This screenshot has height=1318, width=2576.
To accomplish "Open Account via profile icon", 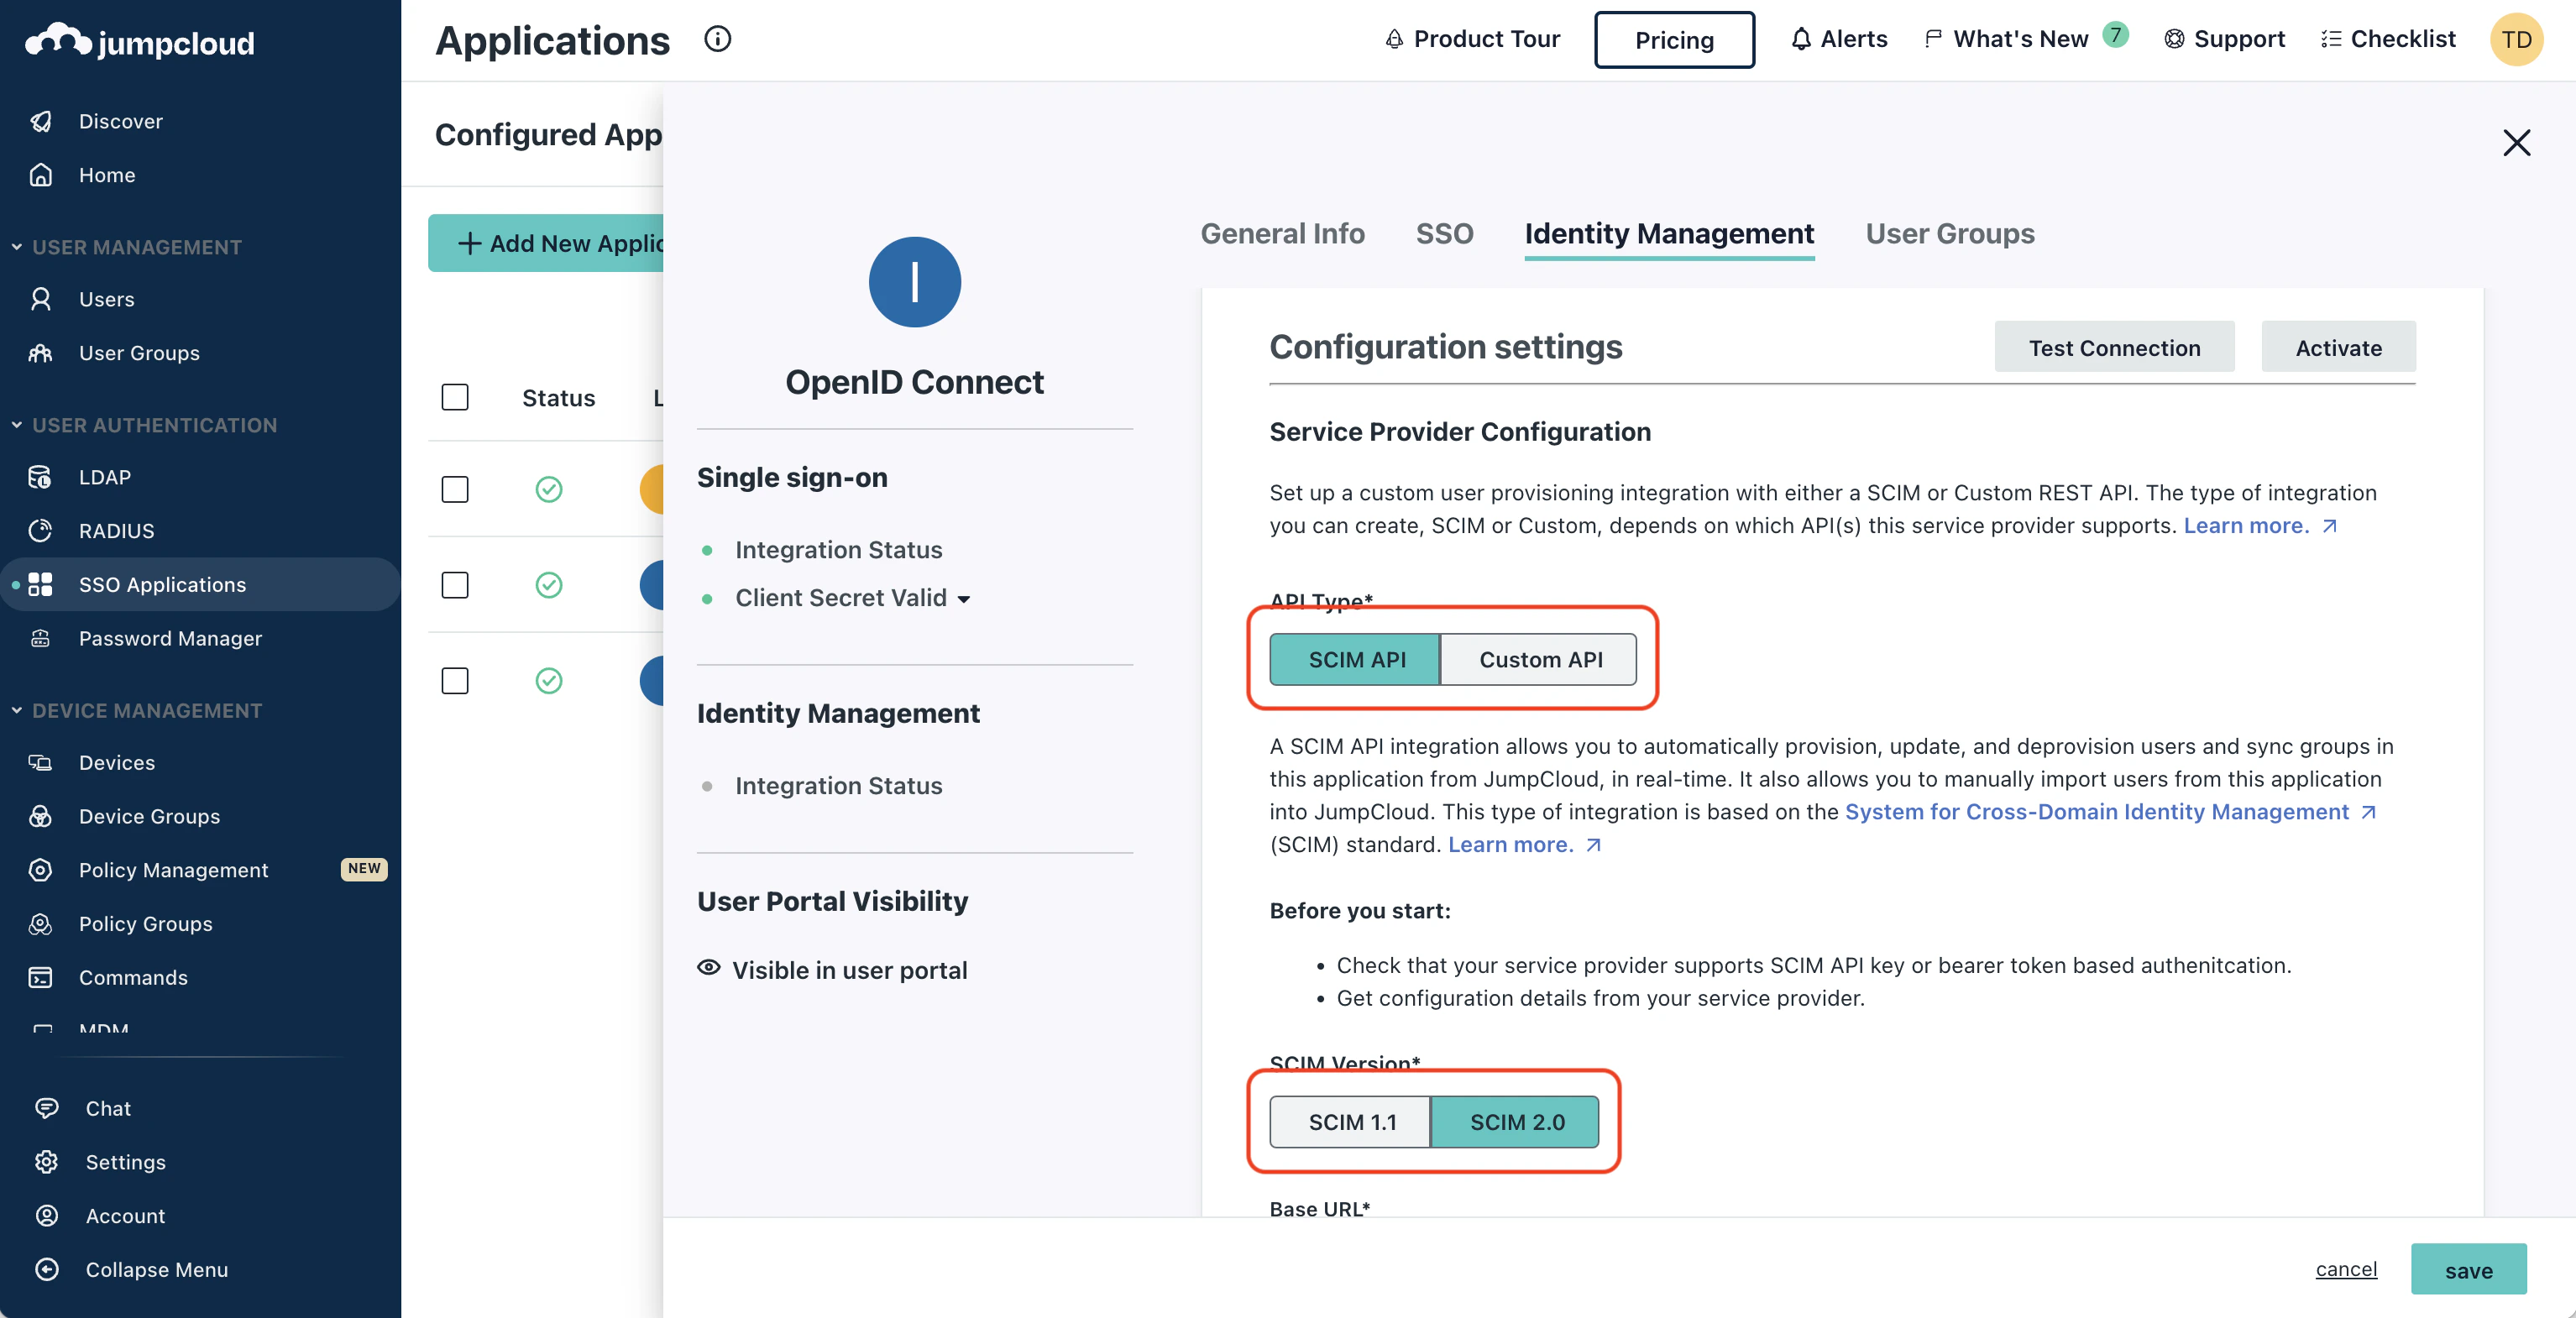I will pyautogui.click(x=47, y=1216).
